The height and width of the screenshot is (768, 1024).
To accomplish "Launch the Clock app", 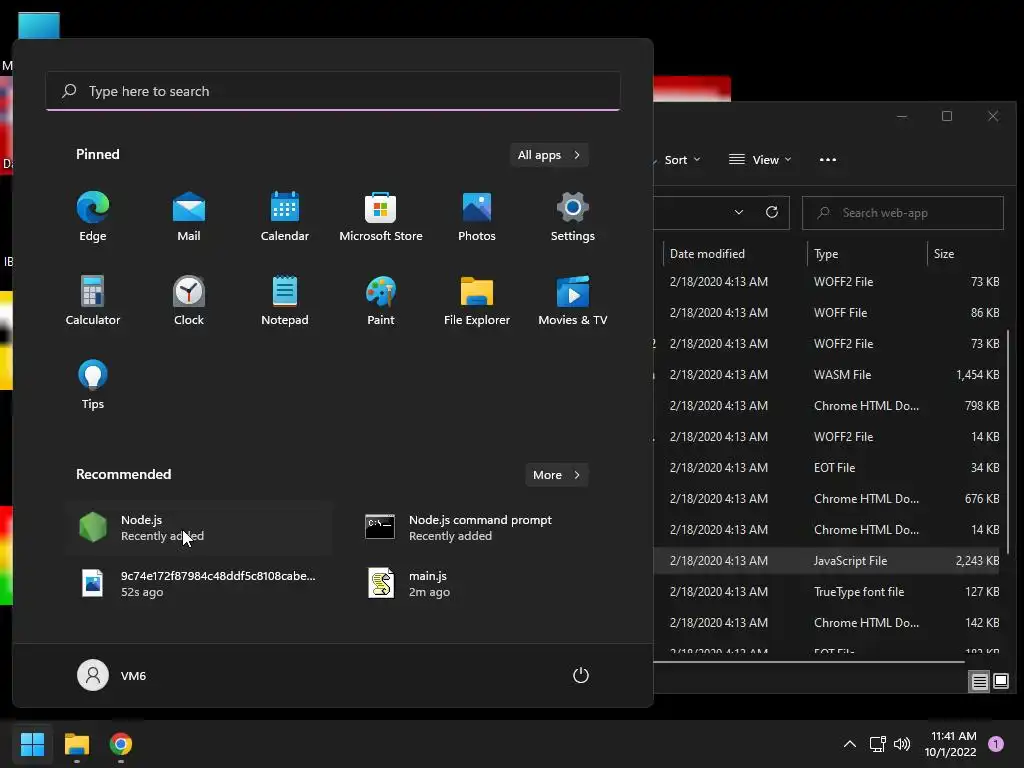I will point(189,300).
